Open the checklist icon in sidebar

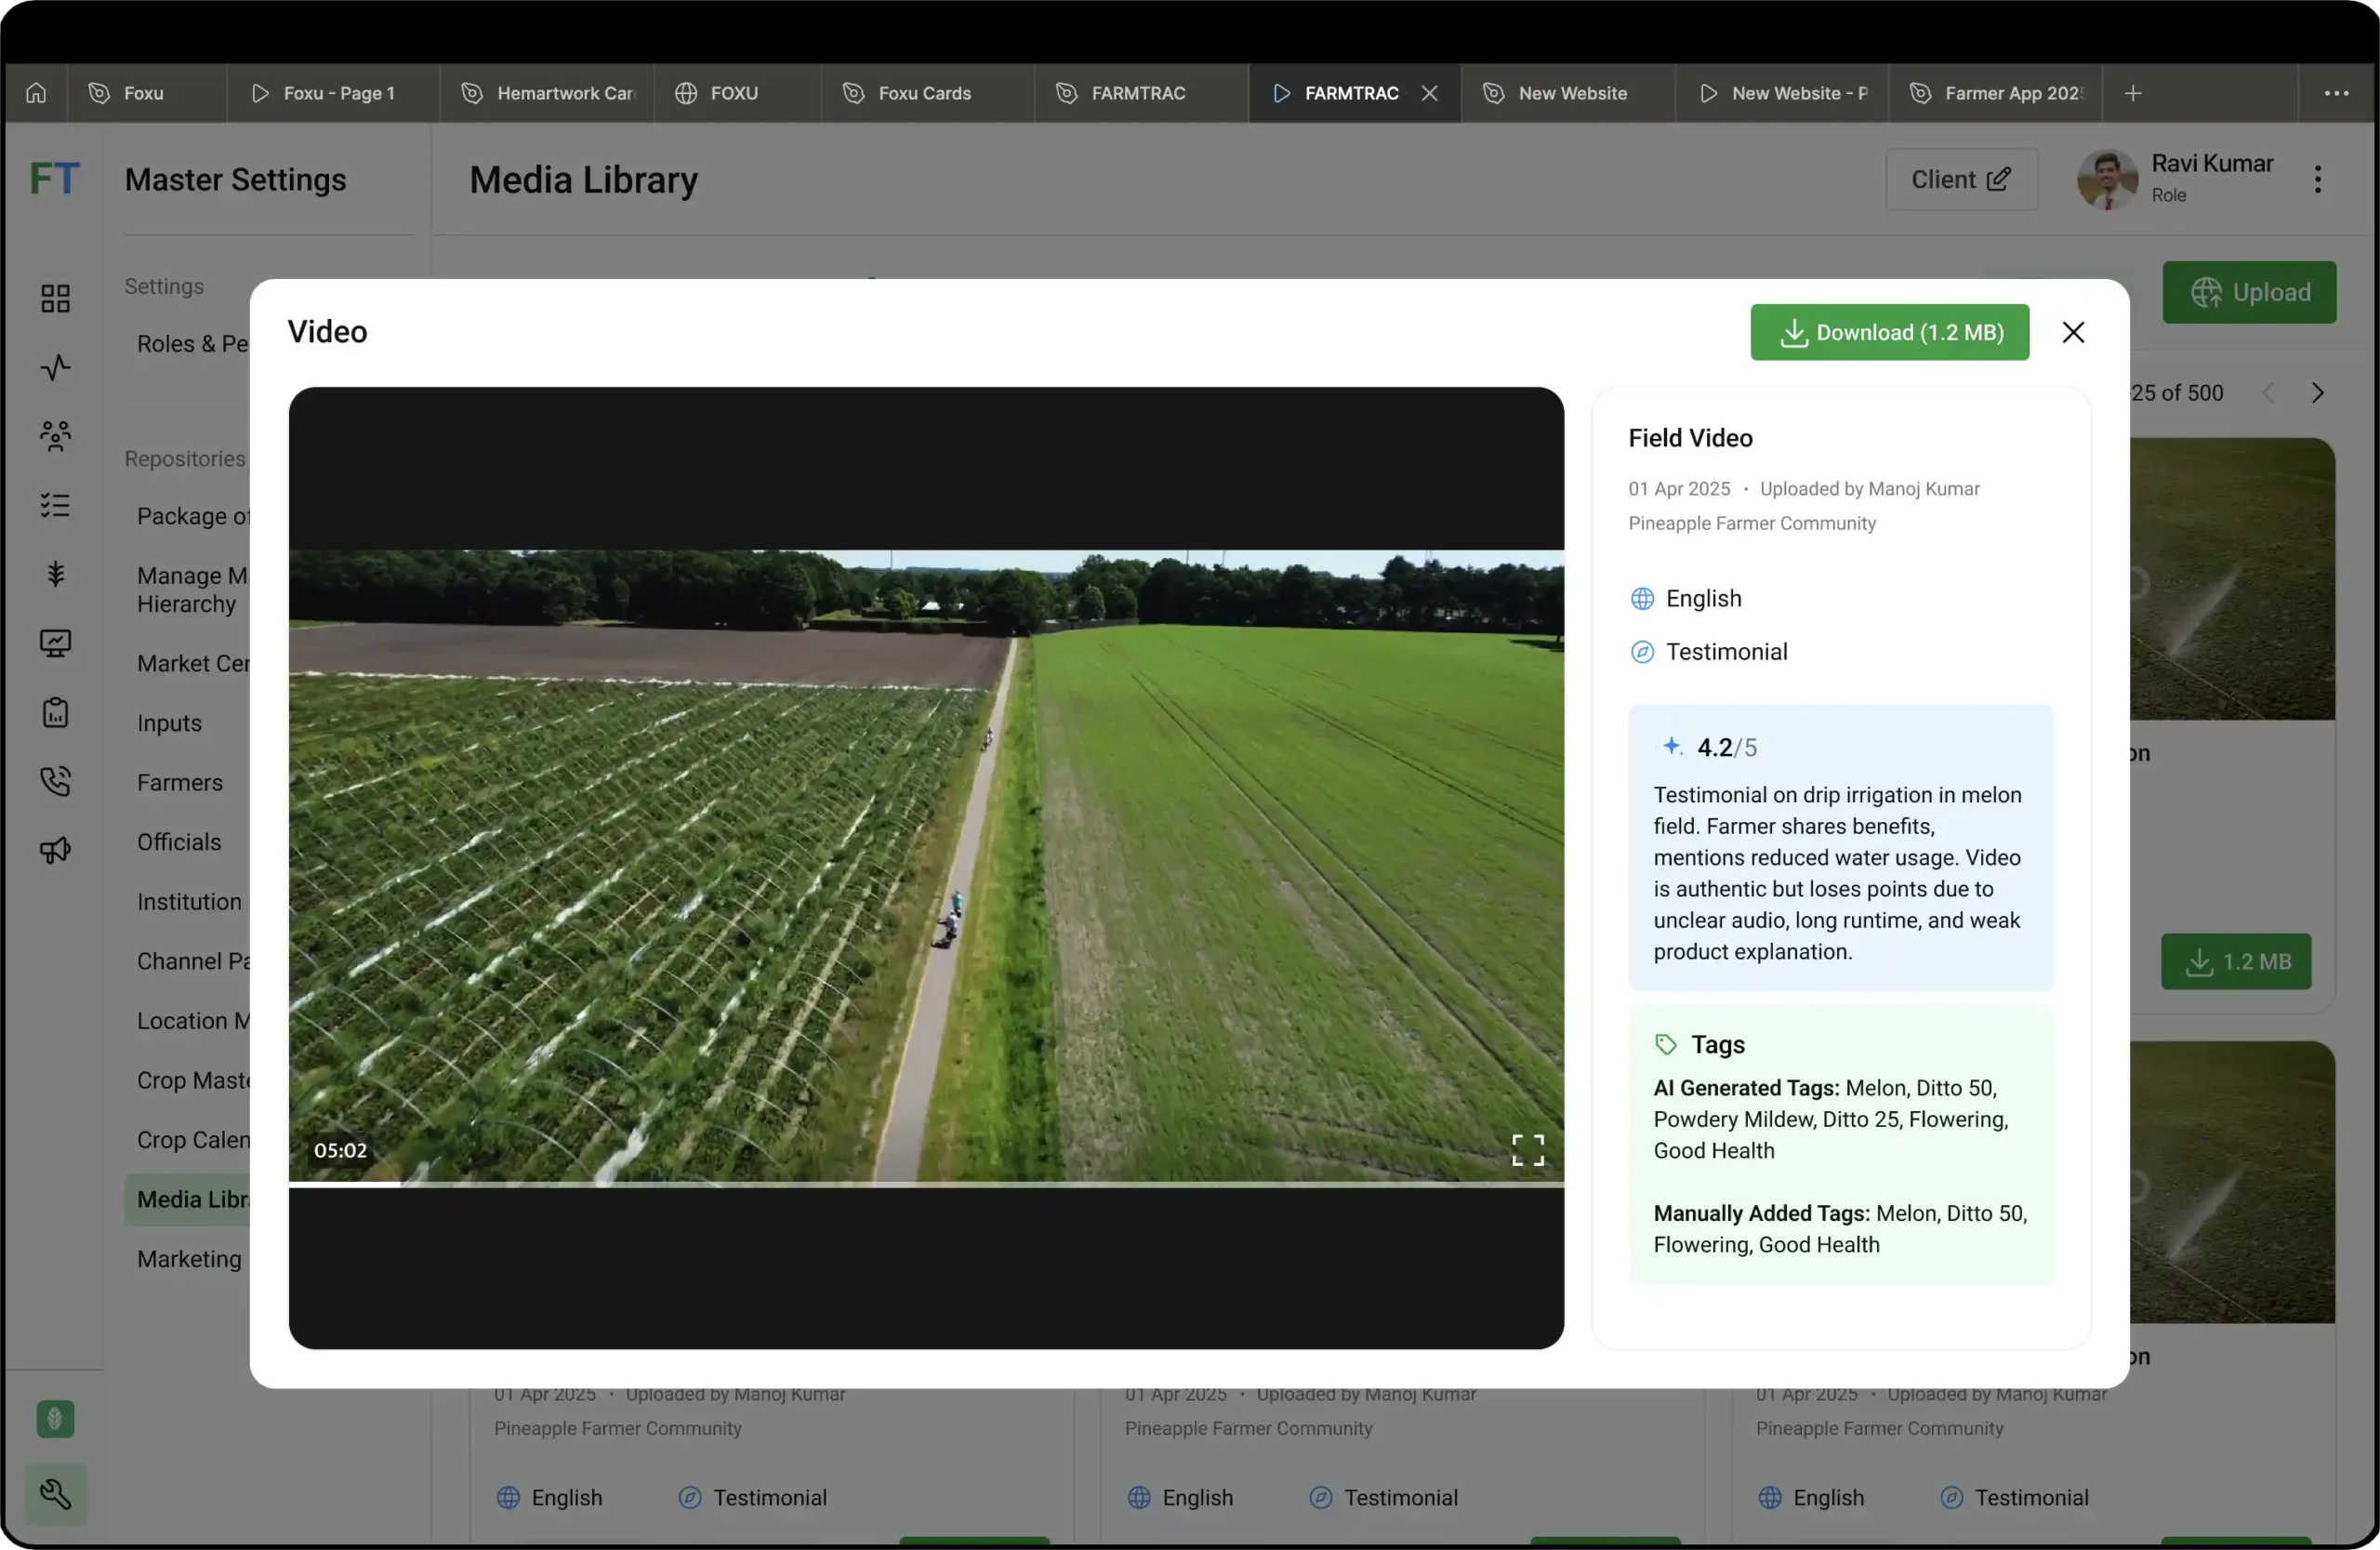55,505
